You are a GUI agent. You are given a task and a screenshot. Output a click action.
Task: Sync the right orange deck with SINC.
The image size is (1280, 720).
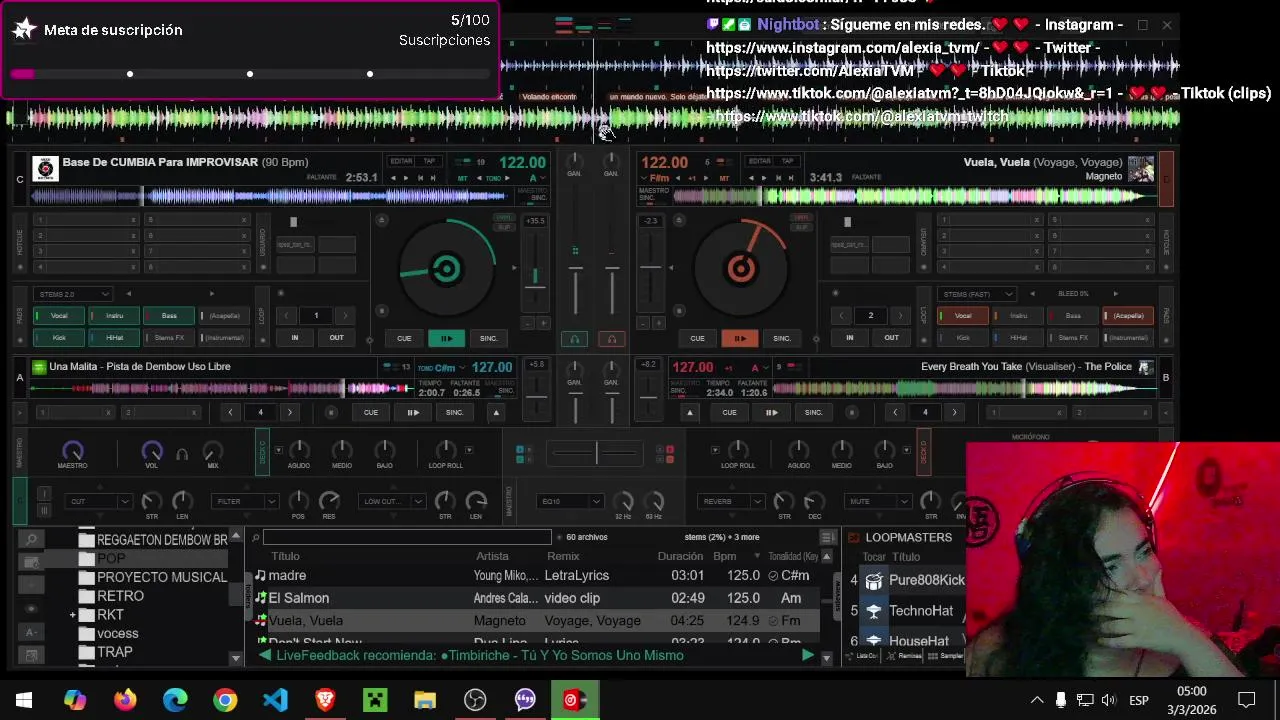coord(781,338)
